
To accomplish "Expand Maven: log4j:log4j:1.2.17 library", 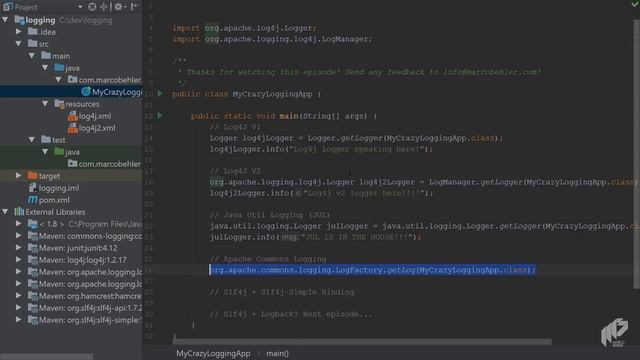I will 19,260.
